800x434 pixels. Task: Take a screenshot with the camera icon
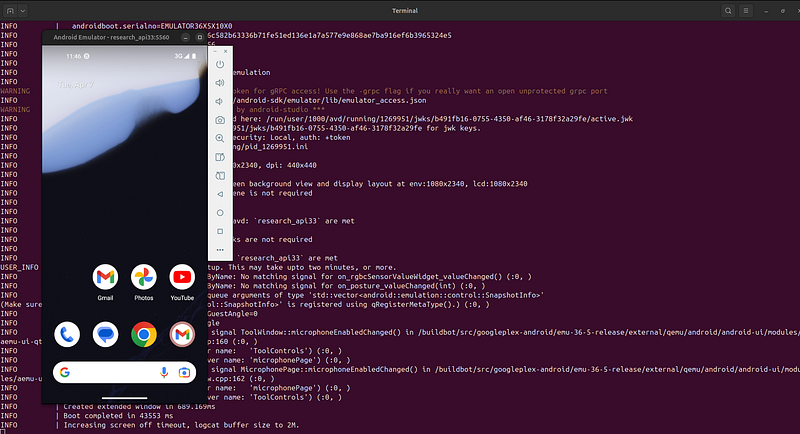(220, 120)
